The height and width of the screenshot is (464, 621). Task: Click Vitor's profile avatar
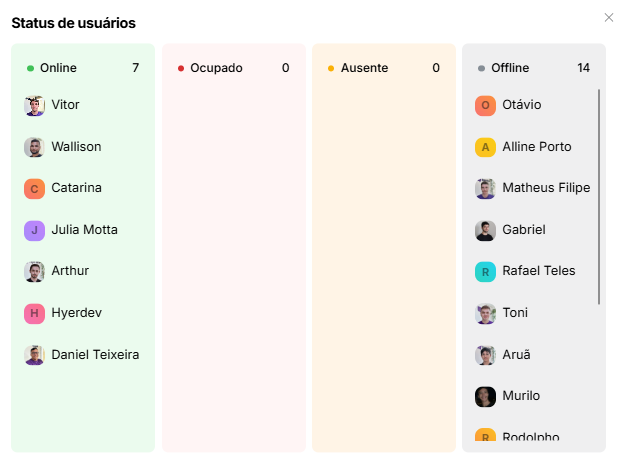[34, 105]
